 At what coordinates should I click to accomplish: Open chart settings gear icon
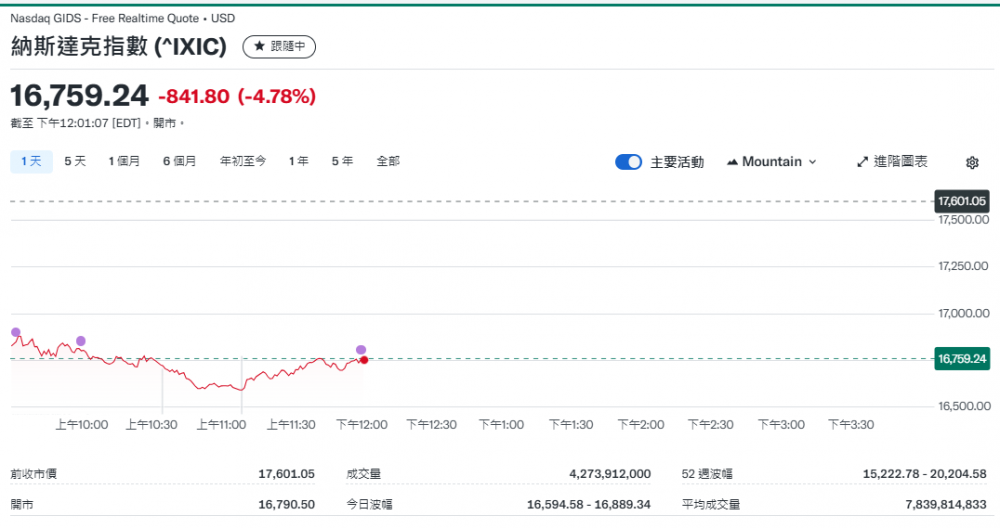[972, 162]
